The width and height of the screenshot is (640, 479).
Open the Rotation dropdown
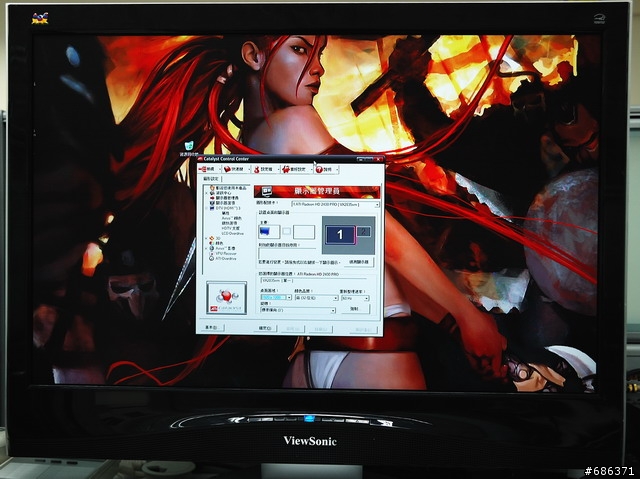tap(298, 310)
